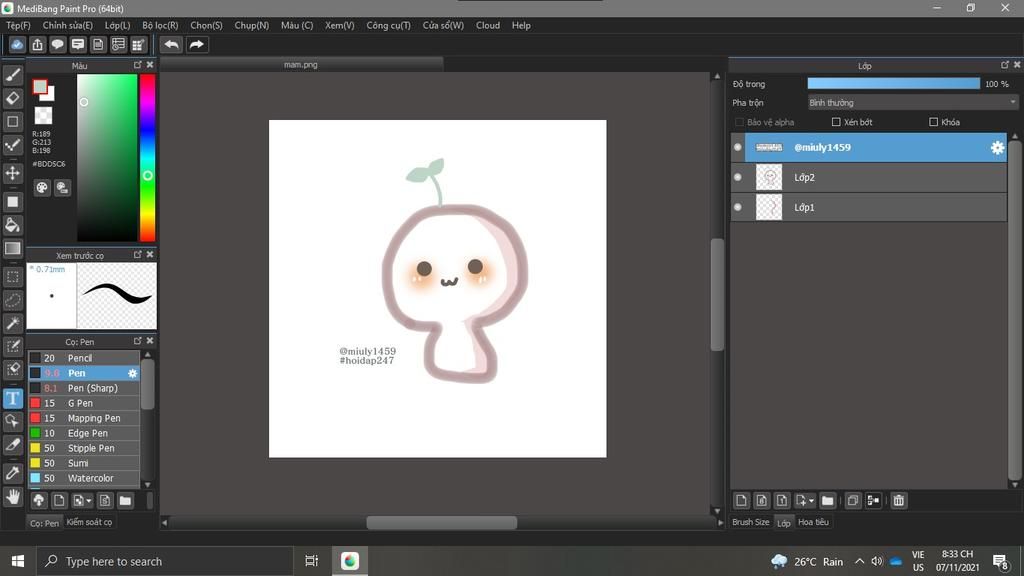
Task: Select the Gradient tool
Action: [12, 248]
